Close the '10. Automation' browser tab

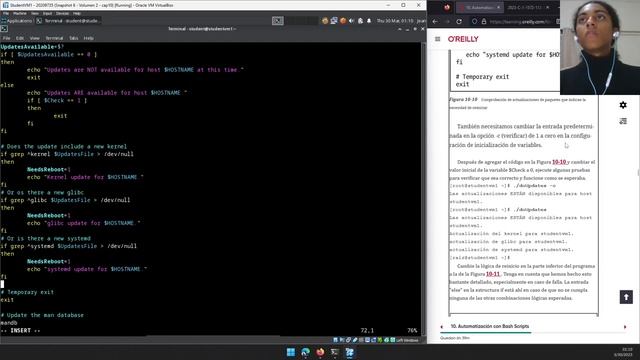coord(498,7)
